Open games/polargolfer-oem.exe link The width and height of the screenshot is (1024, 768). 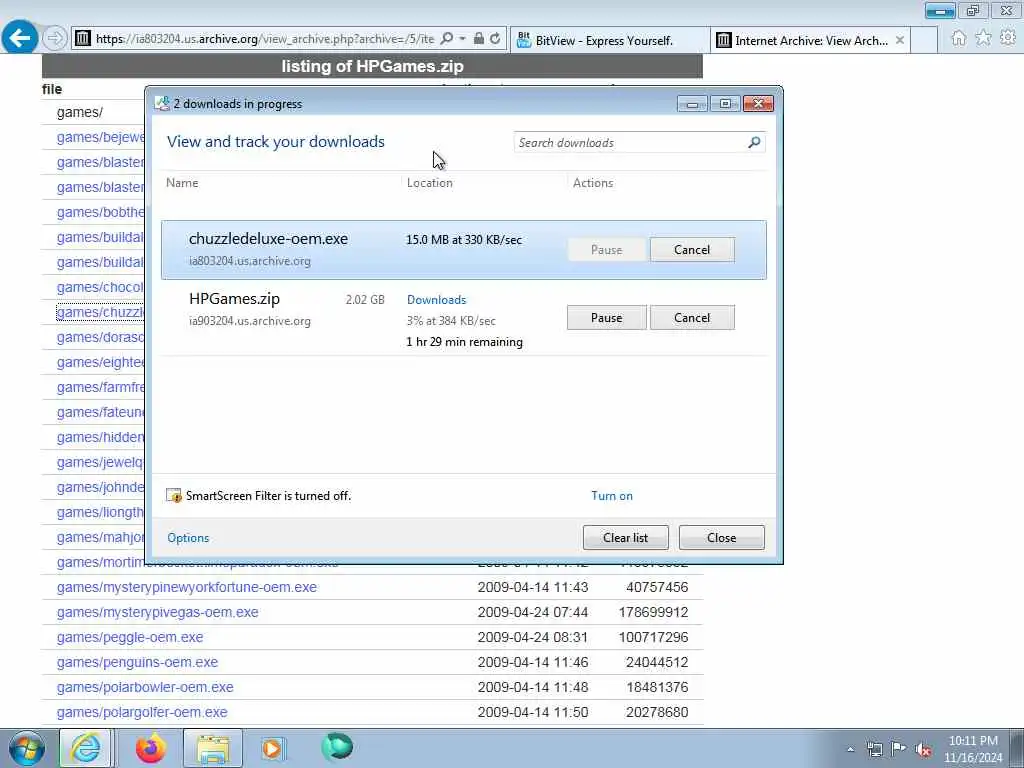click(142, 712)
